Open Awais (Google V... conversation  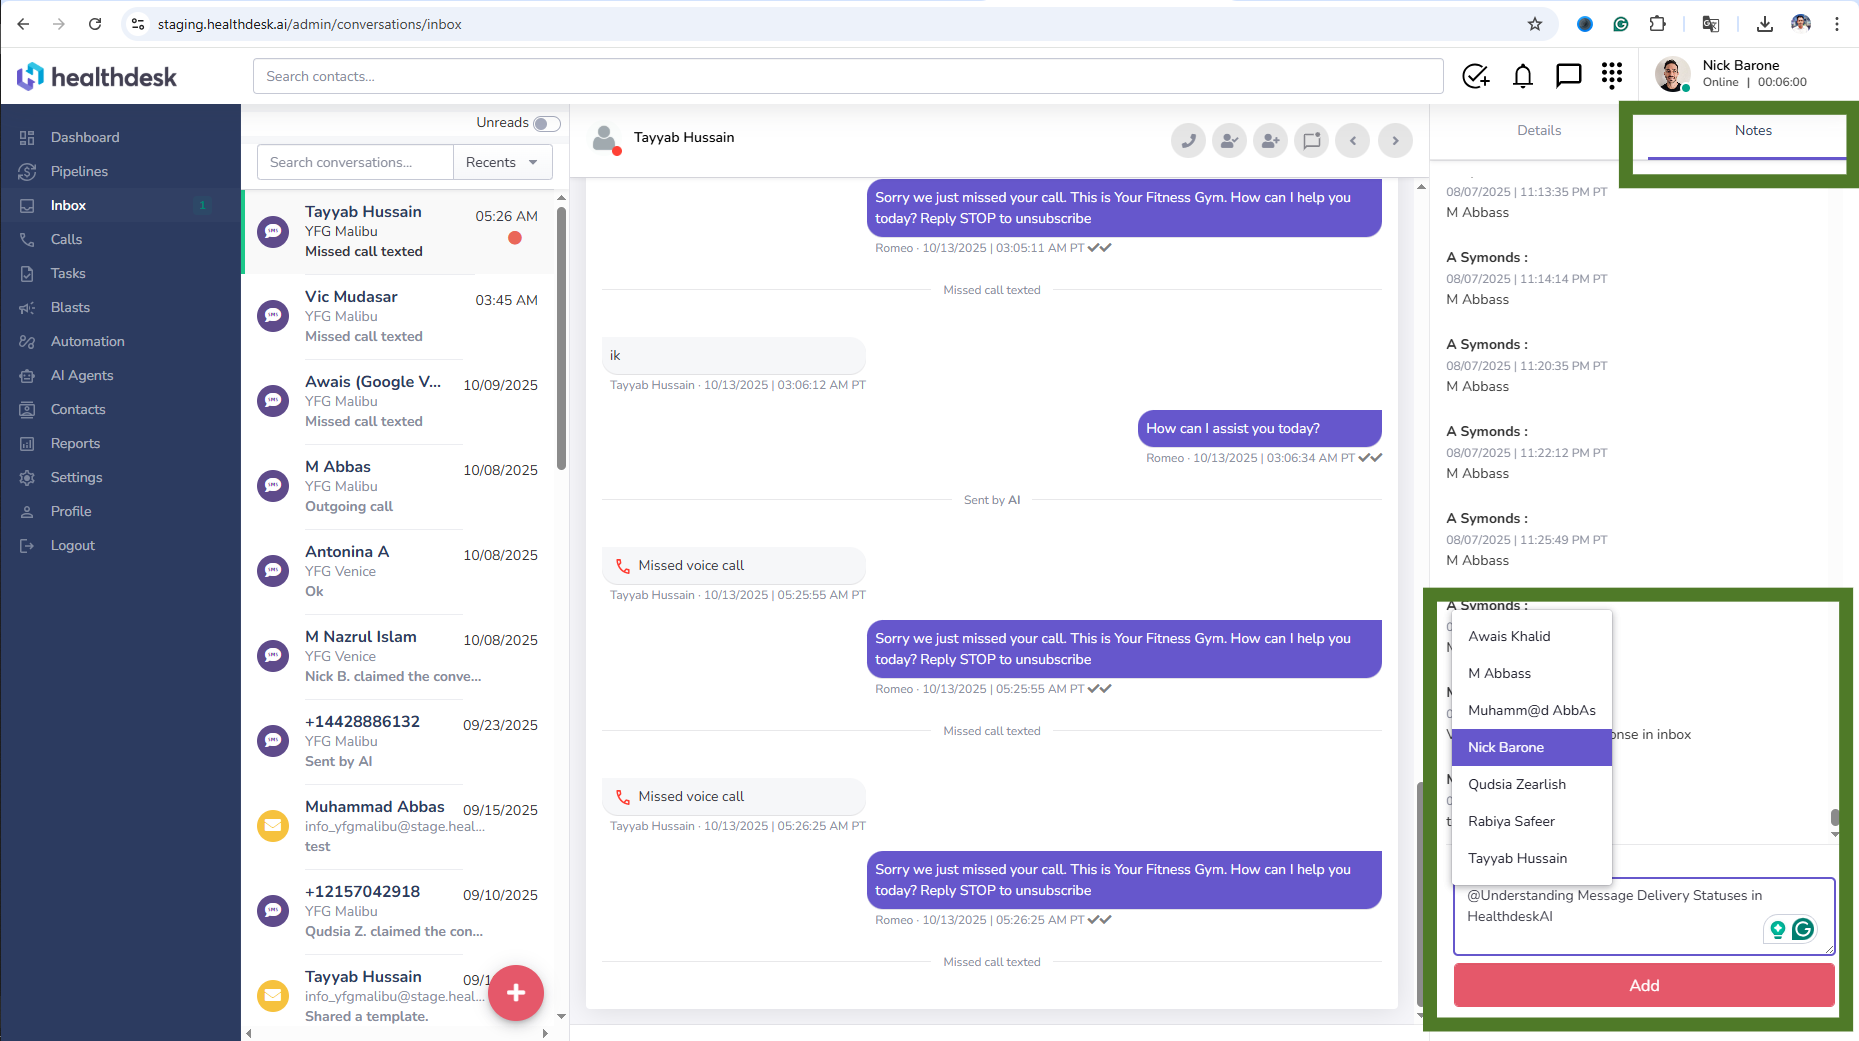(x=400, y=401)
